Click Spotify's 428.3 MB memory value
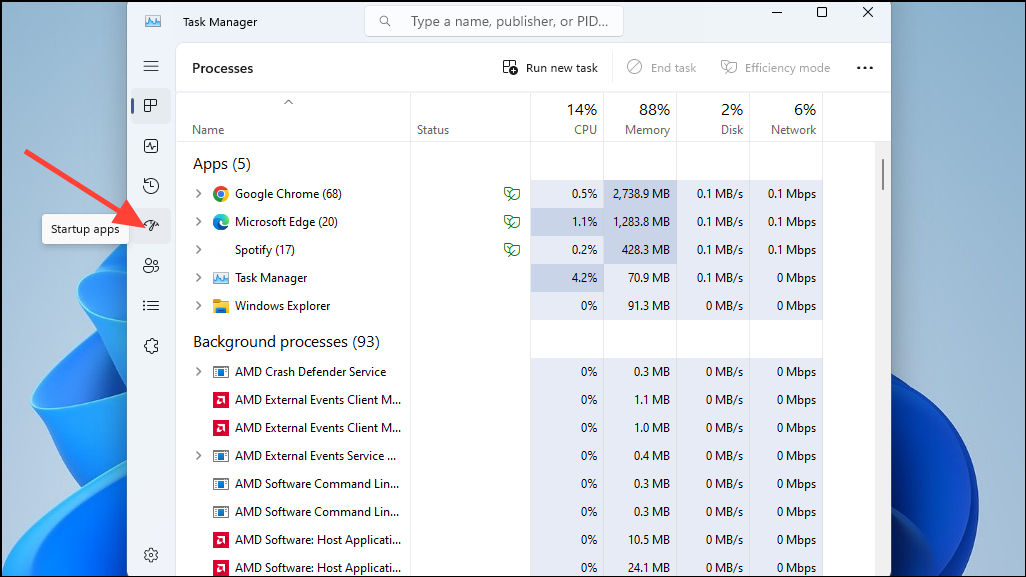1026x577 pixels. tap(646, 250)
